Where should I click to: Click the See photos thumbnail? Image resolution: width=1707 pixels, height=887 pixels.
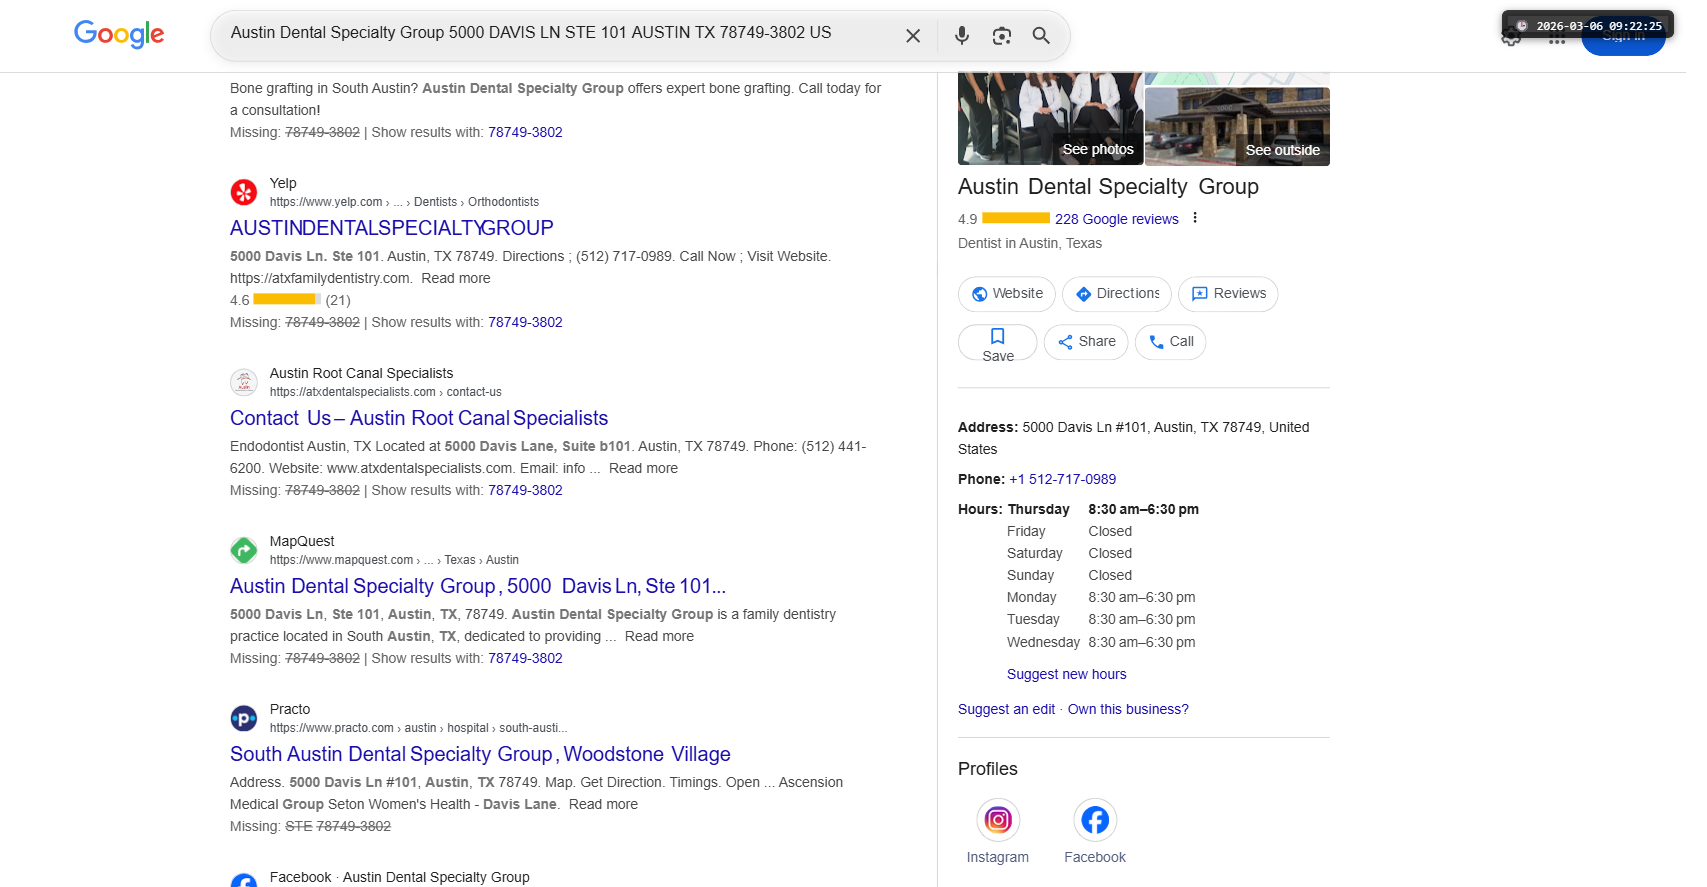(1050, 120)
